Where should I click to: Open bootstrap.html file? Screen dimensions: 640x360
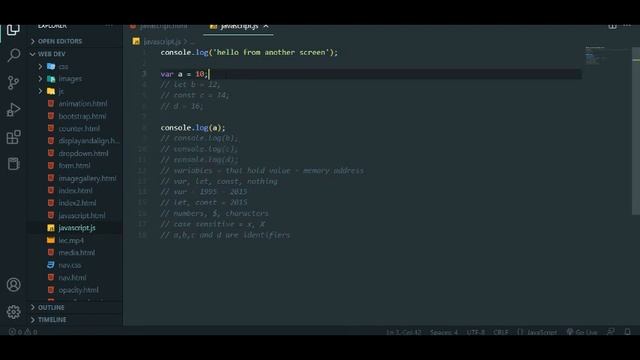click(82, 116)
